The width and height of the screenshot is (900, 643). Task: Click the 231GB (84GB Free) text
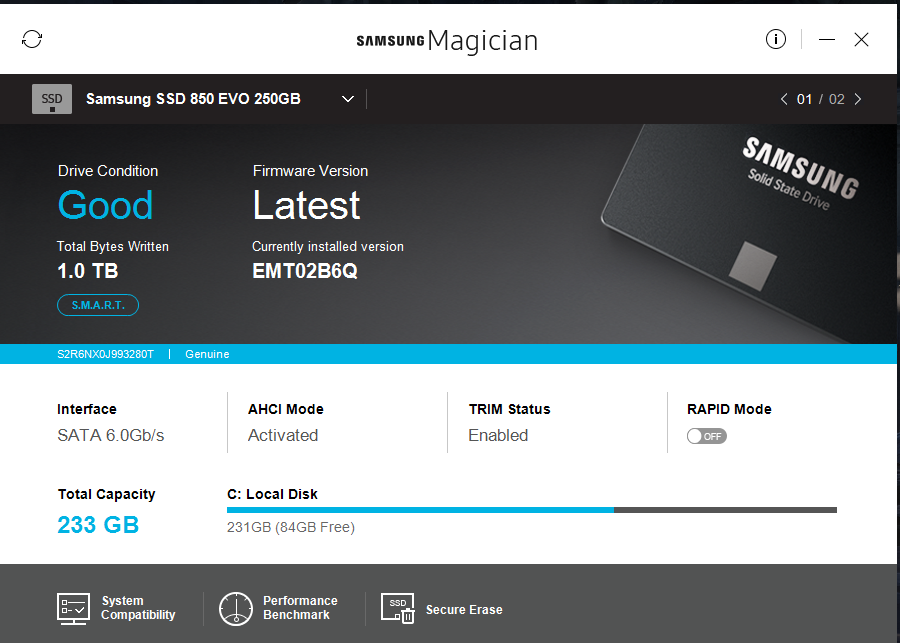(291, 527)
